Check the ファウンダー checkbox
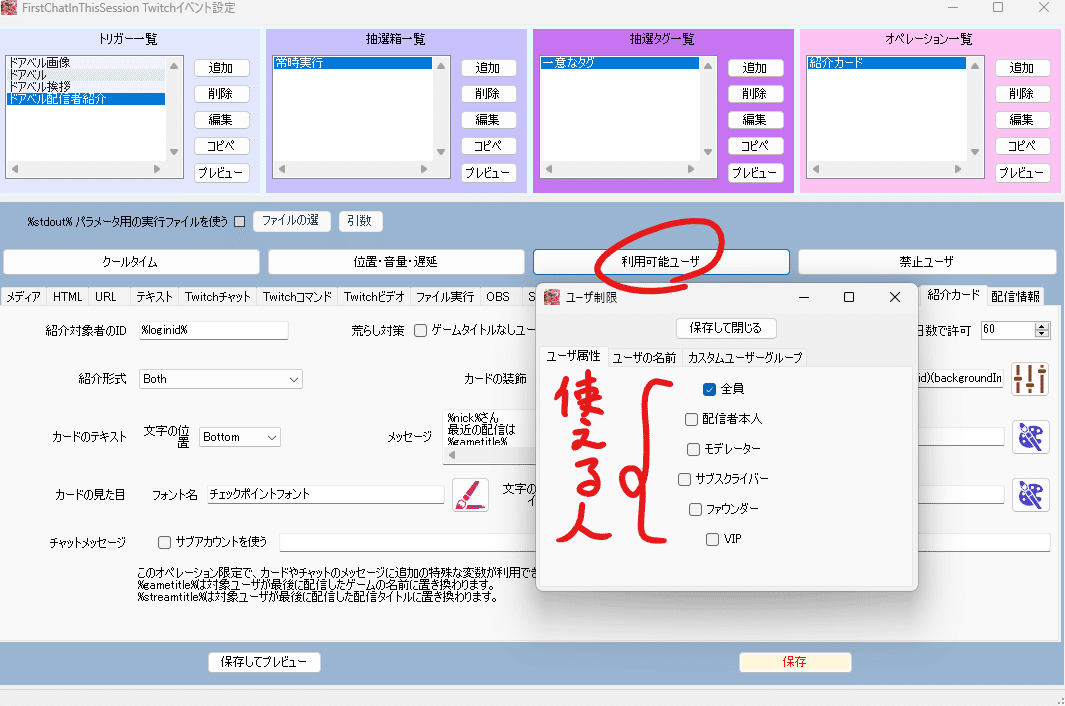 tap(696, 509)
